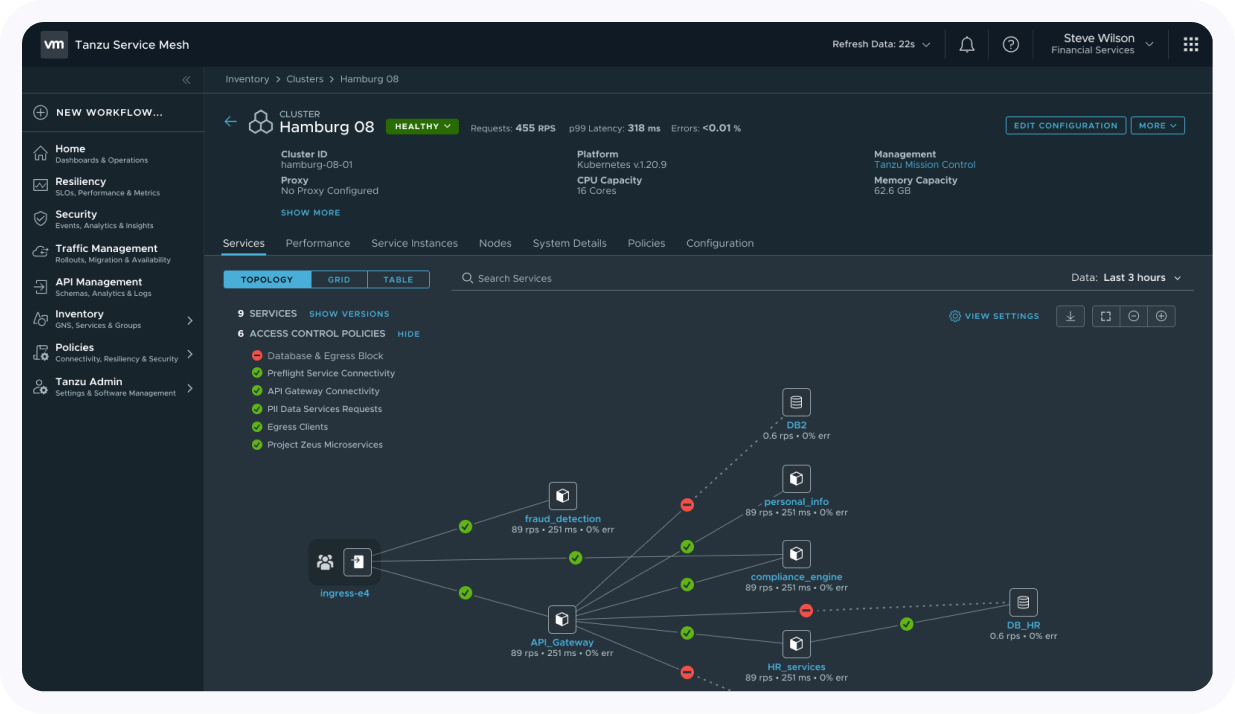Screen dimensions: 1235x714
Task: Open the Performance tab
Action: (x=318, y=244)
